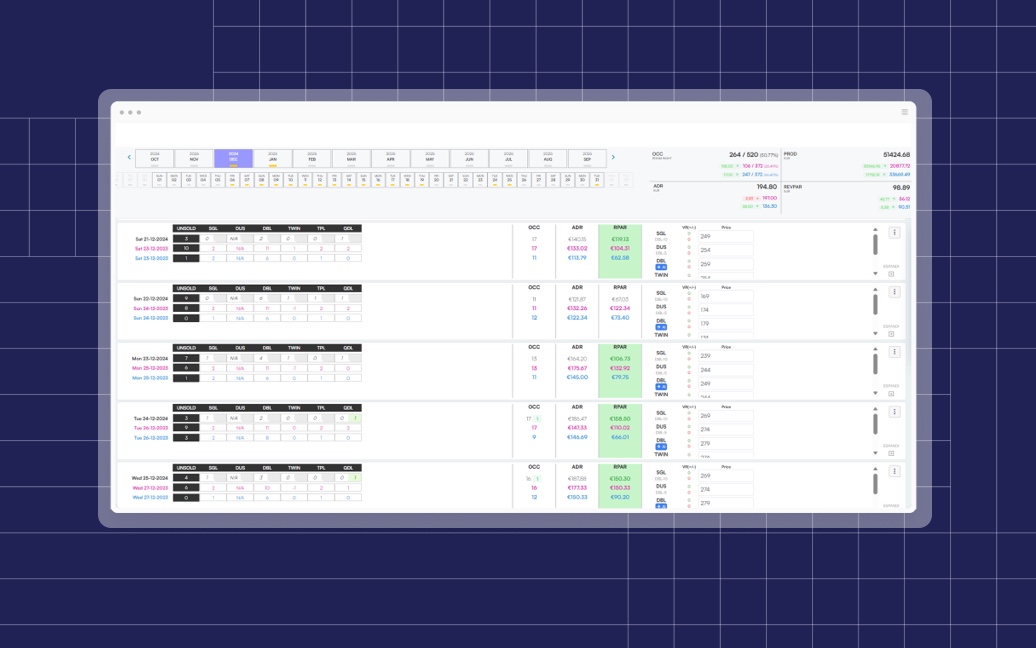
Task: Edit SGL price field showing 169
Action: point(725,296)
